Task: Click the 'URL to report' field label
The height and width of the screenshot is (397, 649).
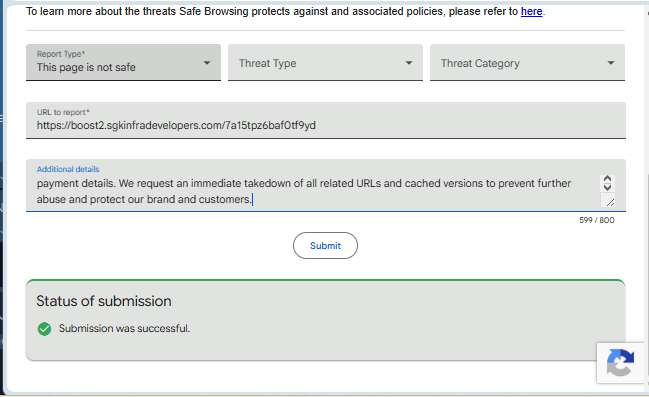Action: (x=63, y=112)
